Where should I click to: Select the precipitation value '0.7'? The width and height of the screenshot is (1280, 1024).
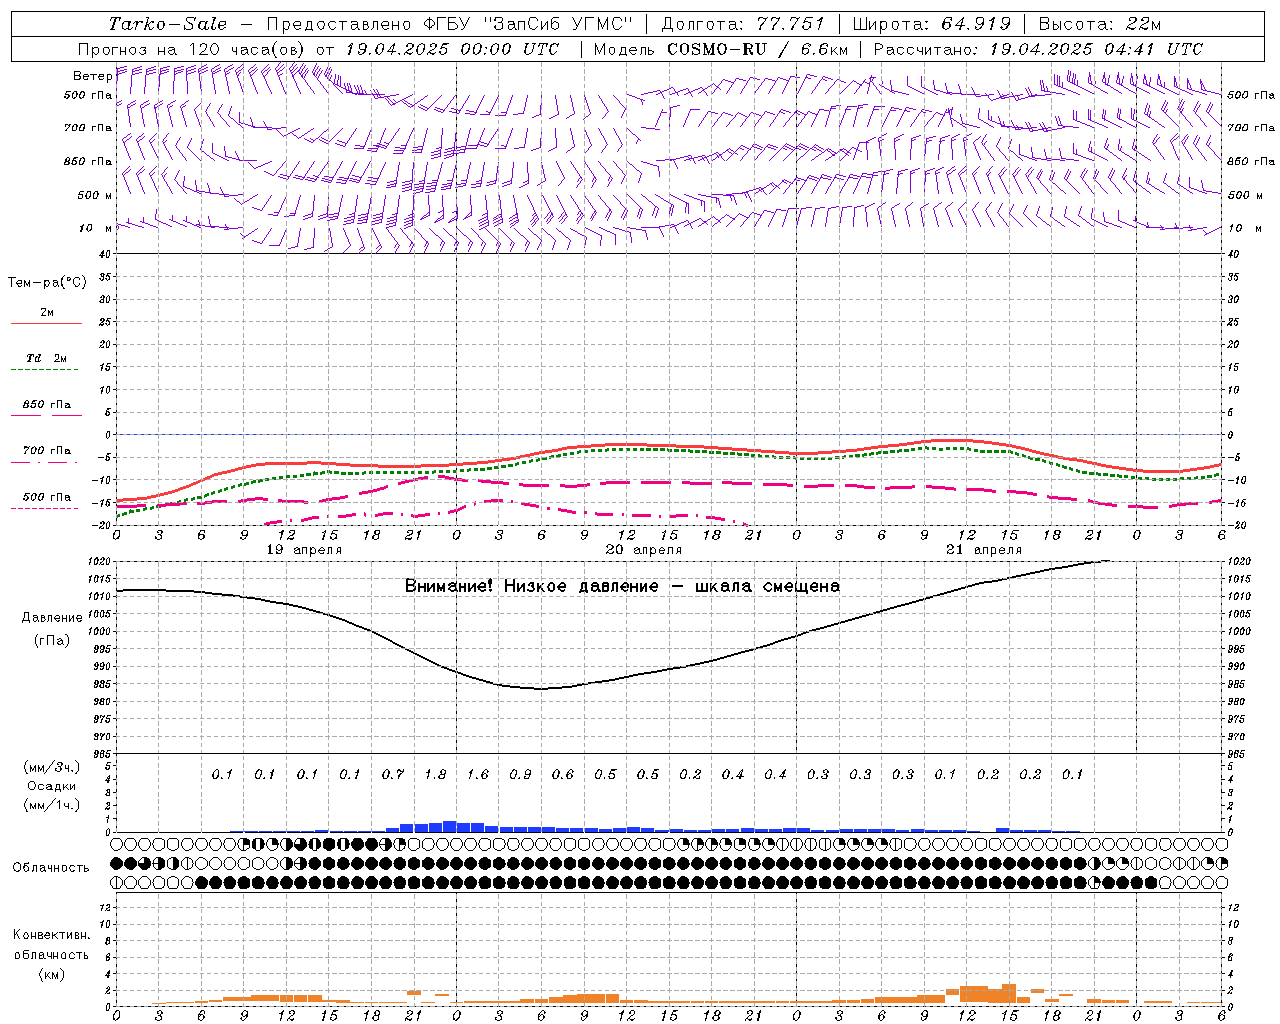[393, 774]
